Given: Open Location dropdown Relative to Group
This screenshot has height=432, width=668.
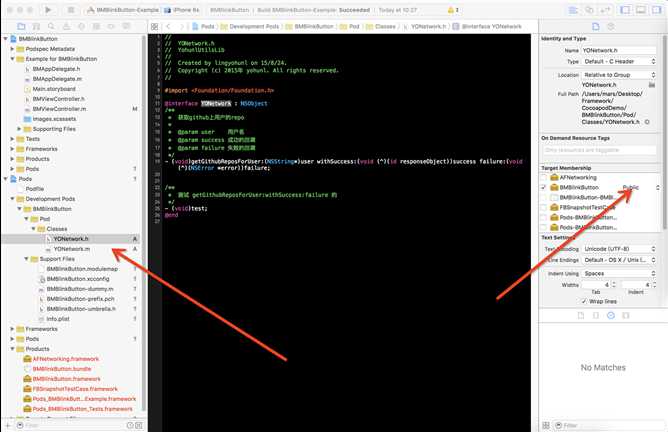Looking at the screenshot, I should click(619, 75).
